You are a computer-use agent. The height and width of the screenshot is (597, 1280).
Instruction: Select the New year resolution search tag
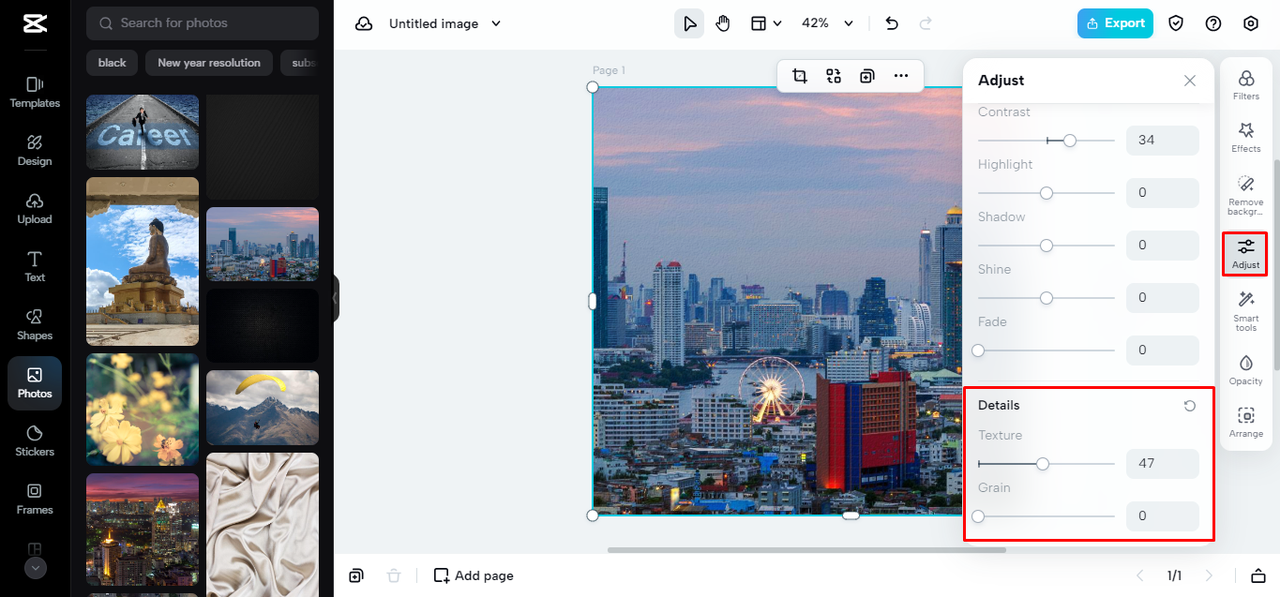209,63
